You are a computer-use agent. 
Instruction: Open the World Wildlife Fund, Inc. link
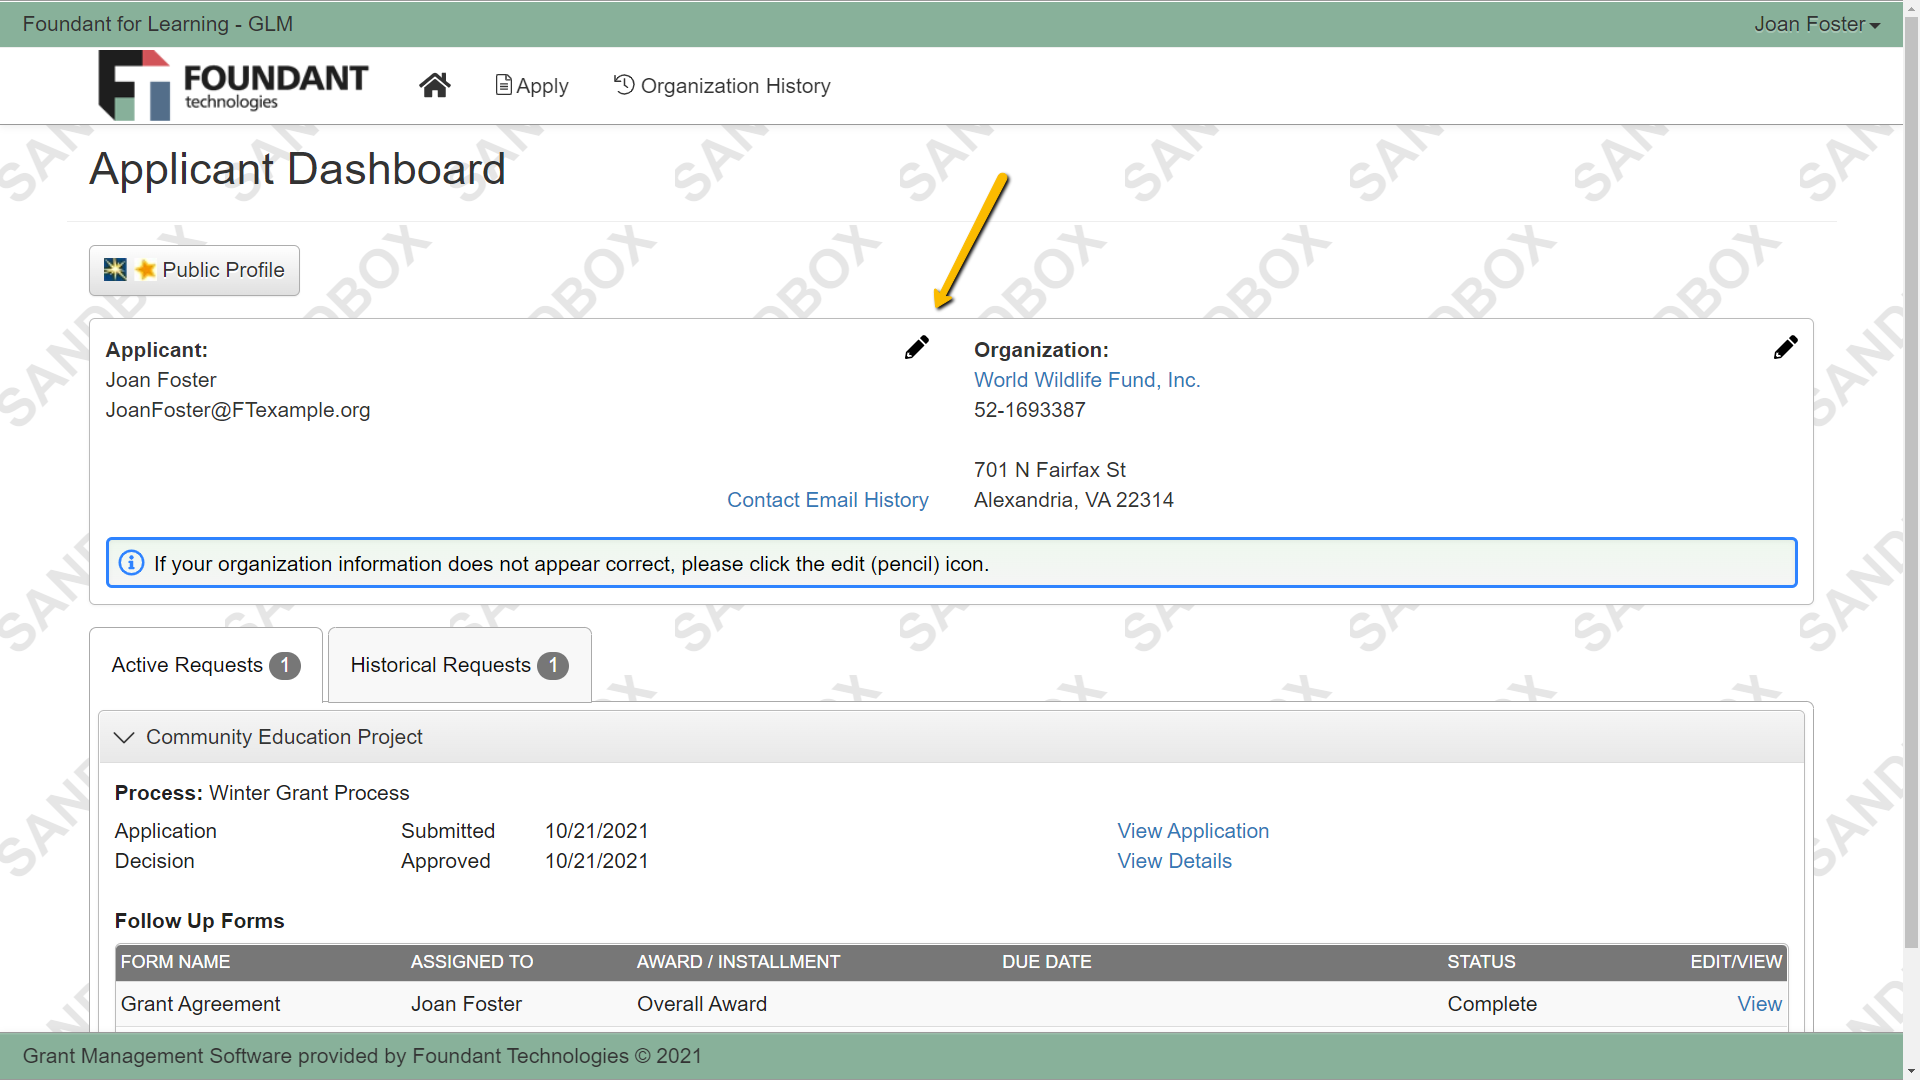tap(1087, 380)
